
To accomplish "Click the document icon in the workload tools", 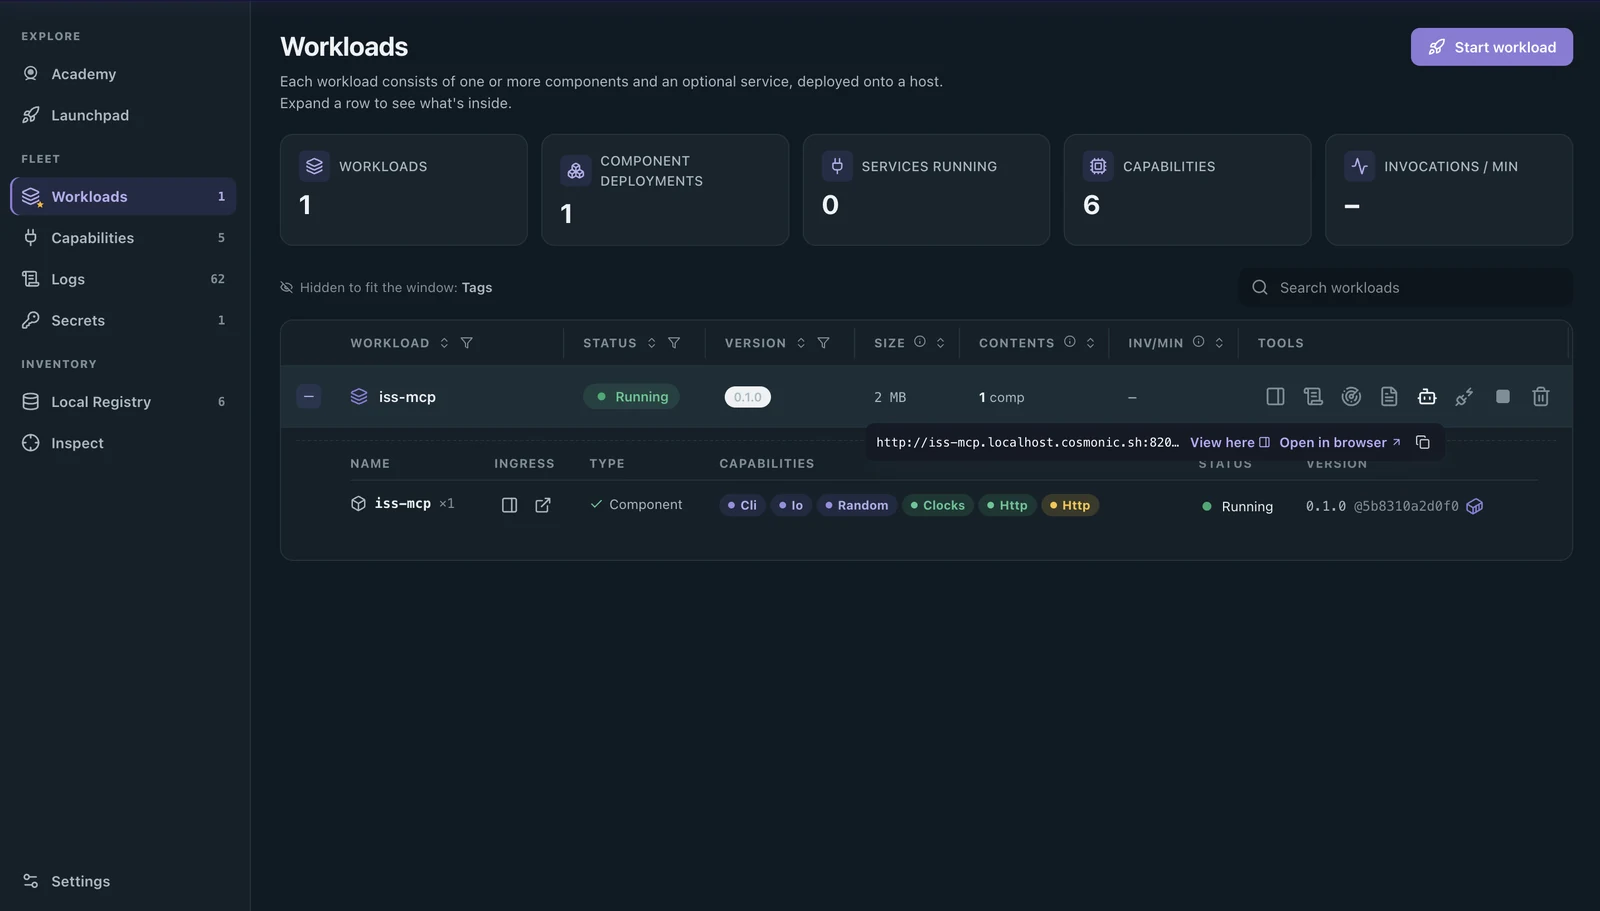I will (x=1389, y=397).
